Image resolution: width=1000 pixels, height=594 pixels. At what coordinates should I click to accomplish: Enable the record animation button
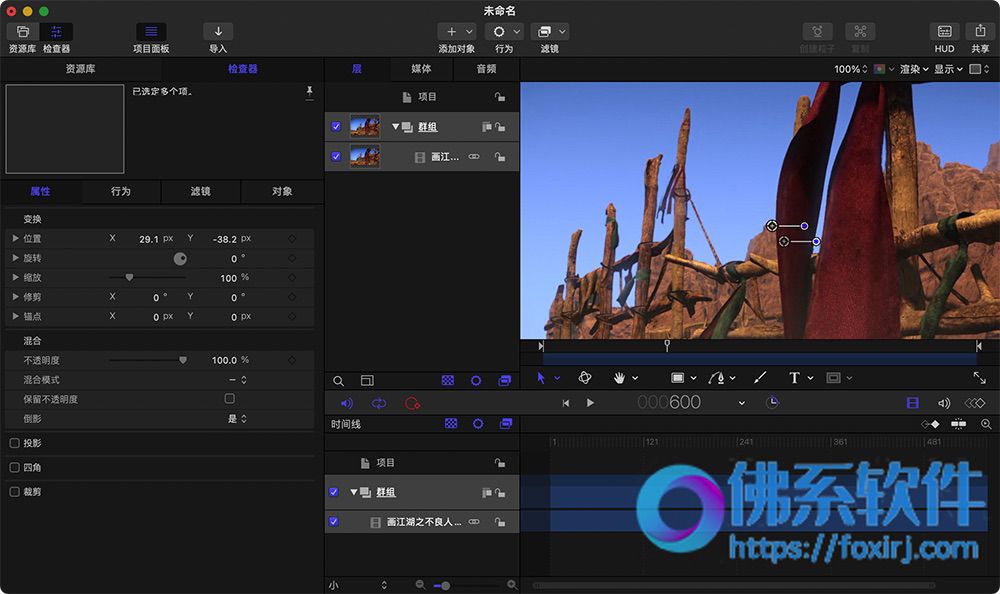click(x=413, y=403)
